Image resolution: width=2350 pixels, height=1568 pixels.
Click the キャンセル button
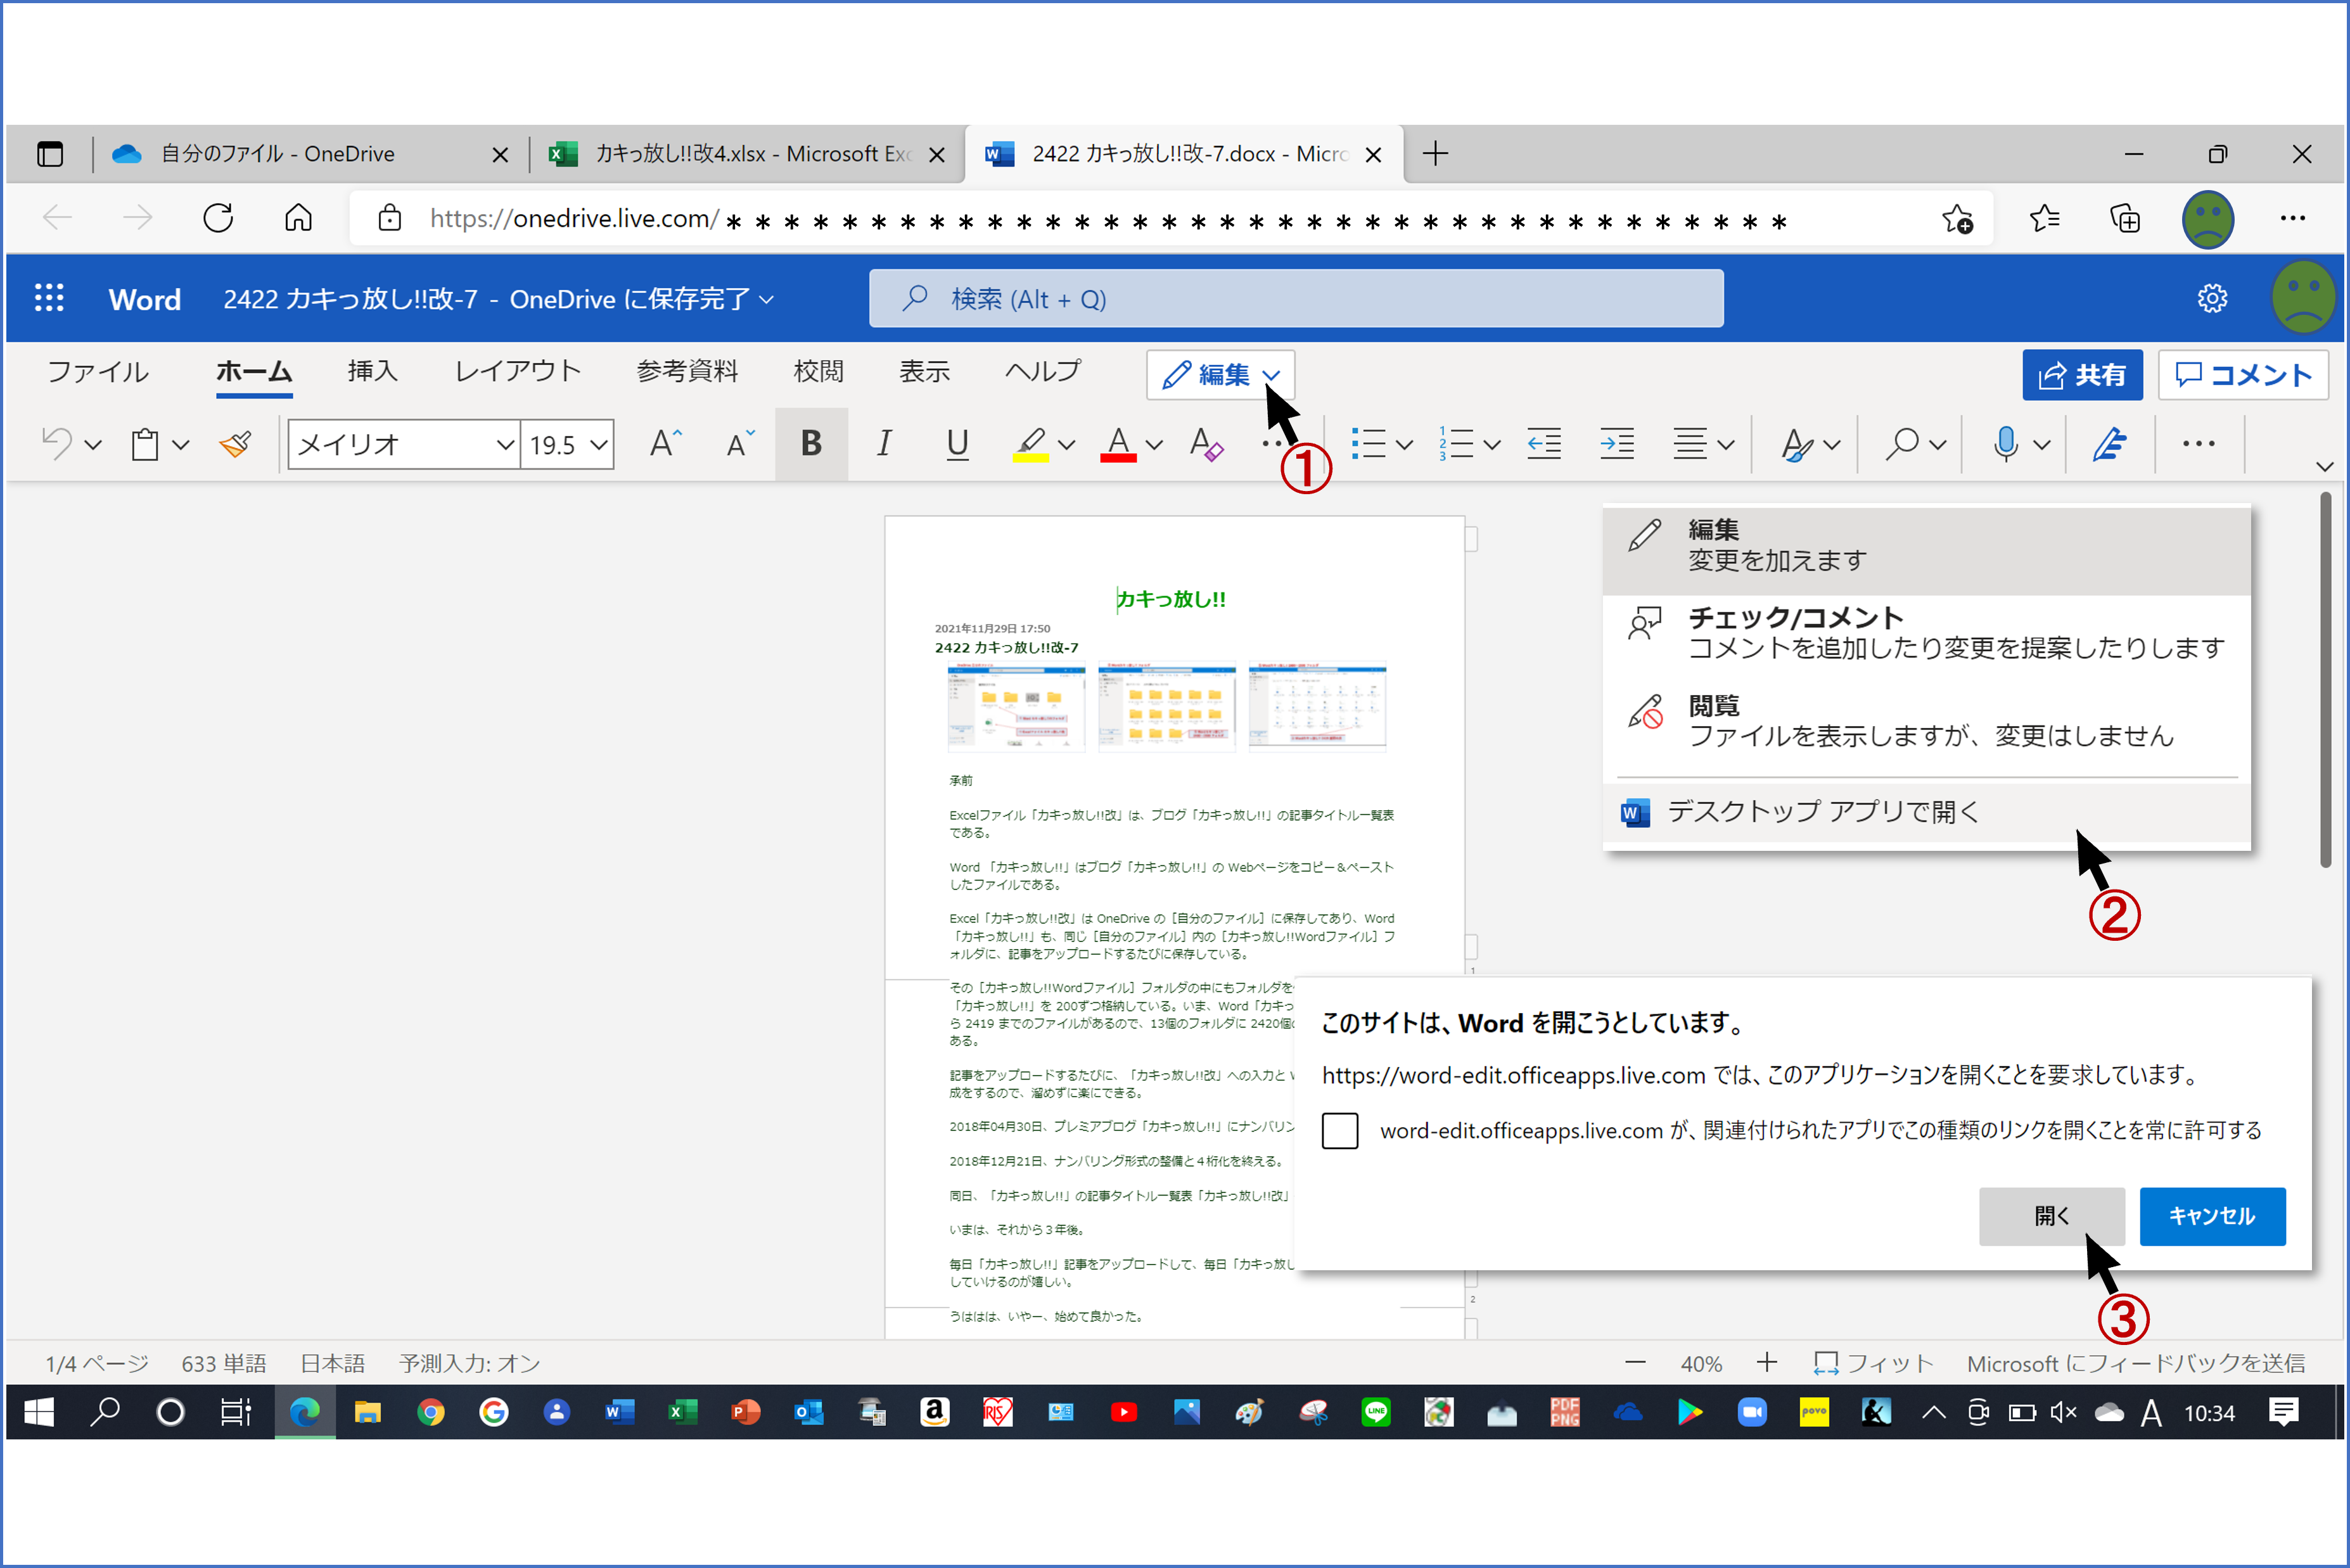(2212, 1216)
